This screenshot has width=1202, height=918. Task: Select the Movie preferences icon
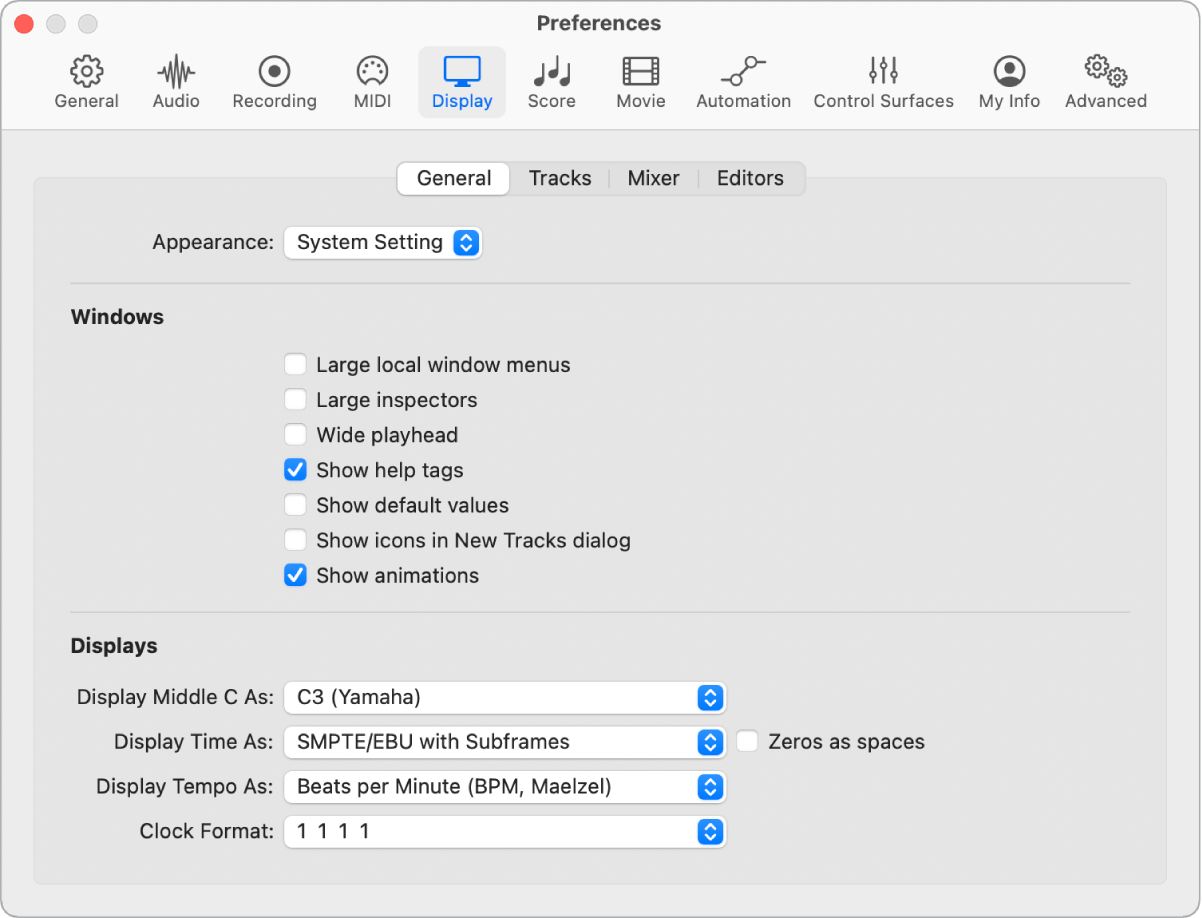point(640,82)
